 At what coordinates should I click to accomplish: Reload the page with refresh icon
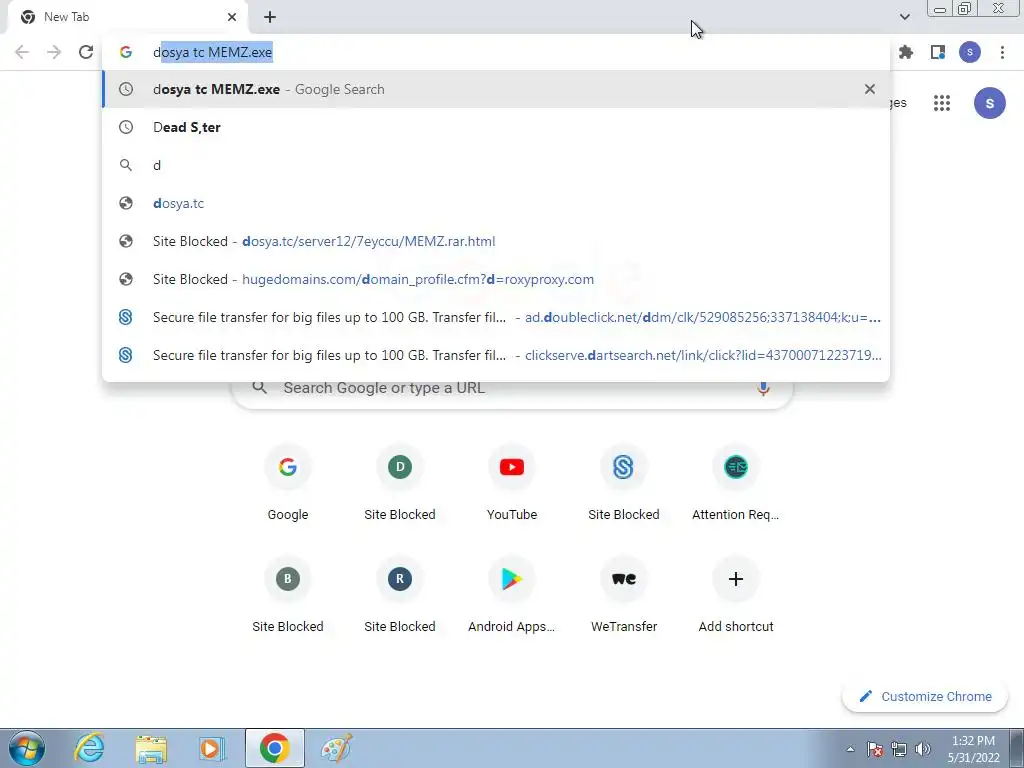point(86,52)
